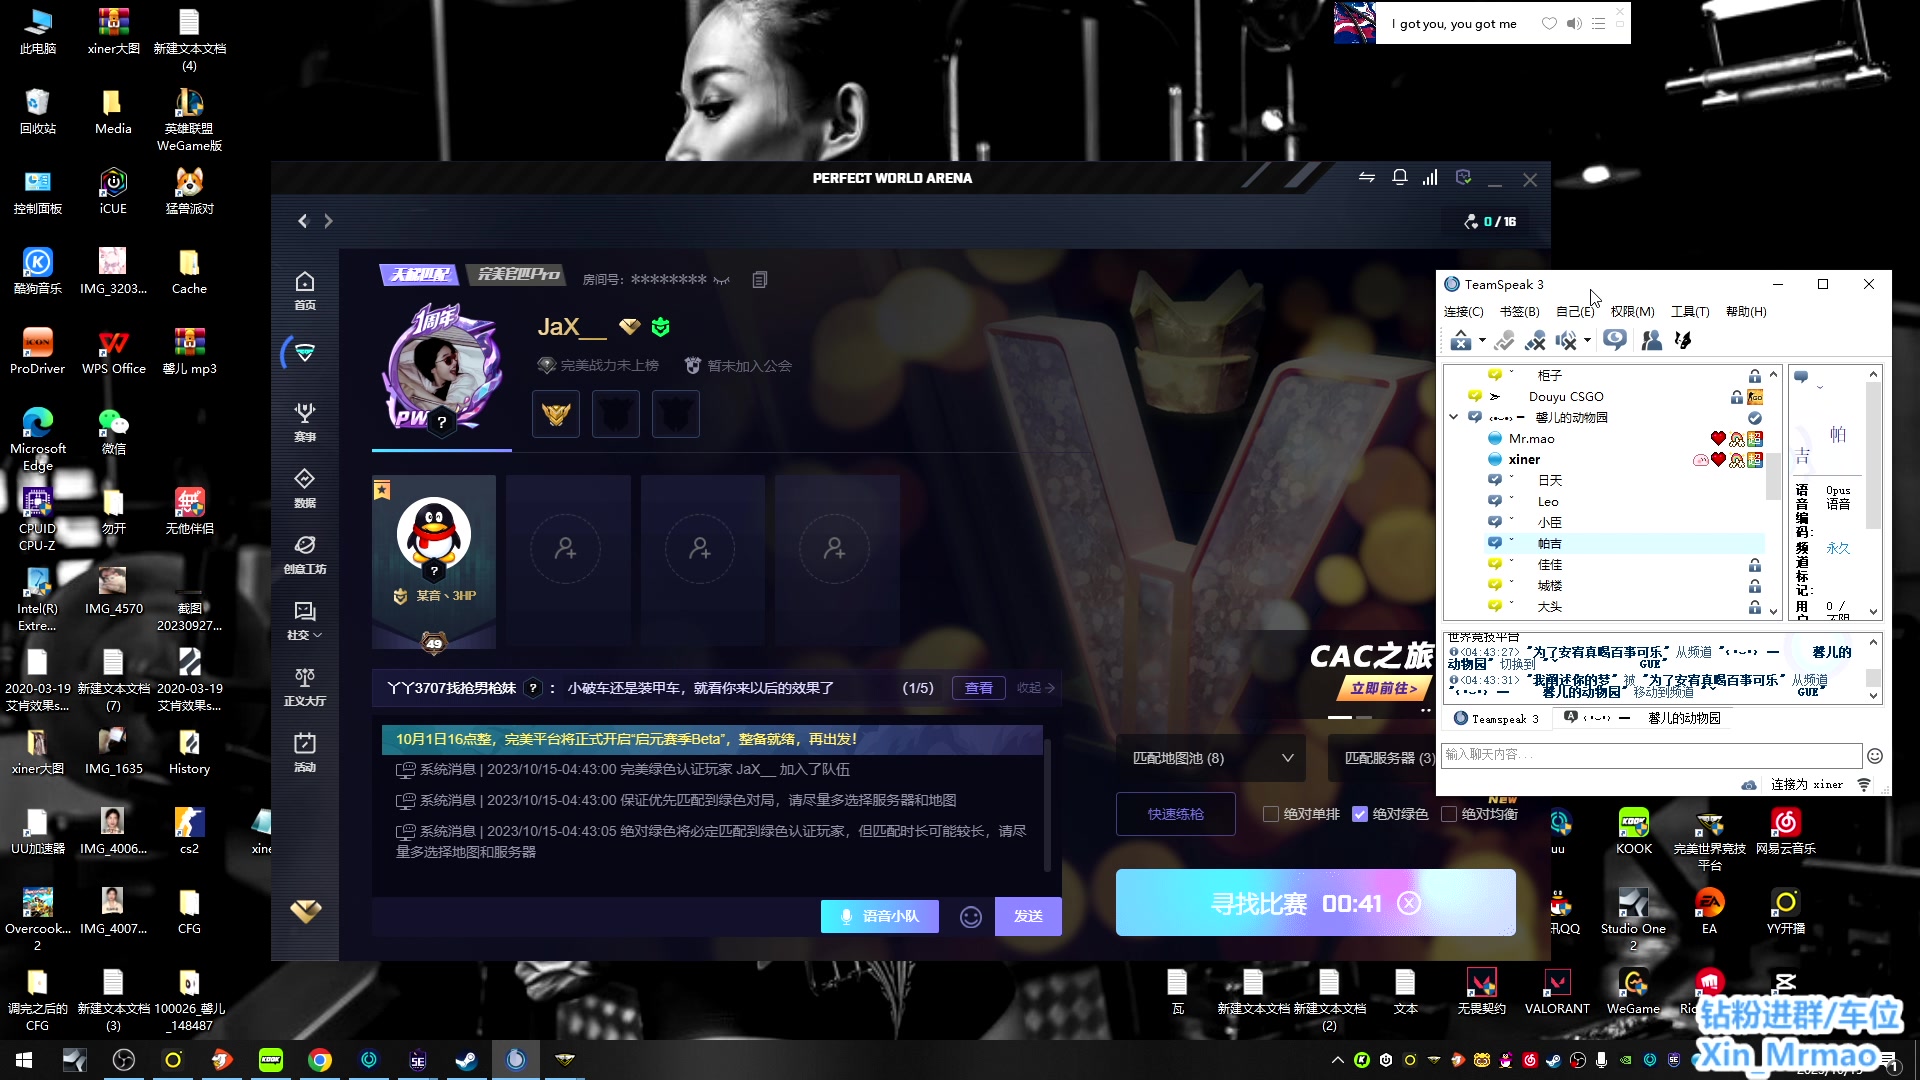This screenshot has height=1080, width=1920.
Task: Open the 数据 stats section in sidebar
Action: pos(305,488)
